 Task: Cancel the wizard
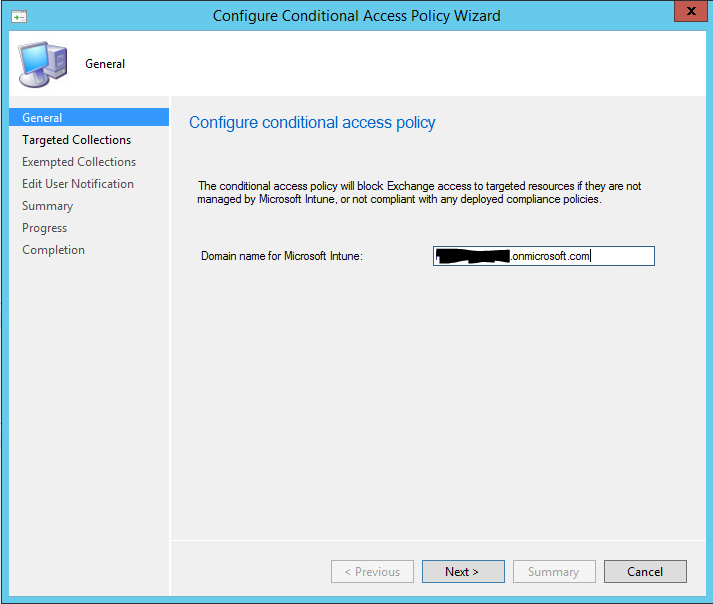tap(645, 571)
